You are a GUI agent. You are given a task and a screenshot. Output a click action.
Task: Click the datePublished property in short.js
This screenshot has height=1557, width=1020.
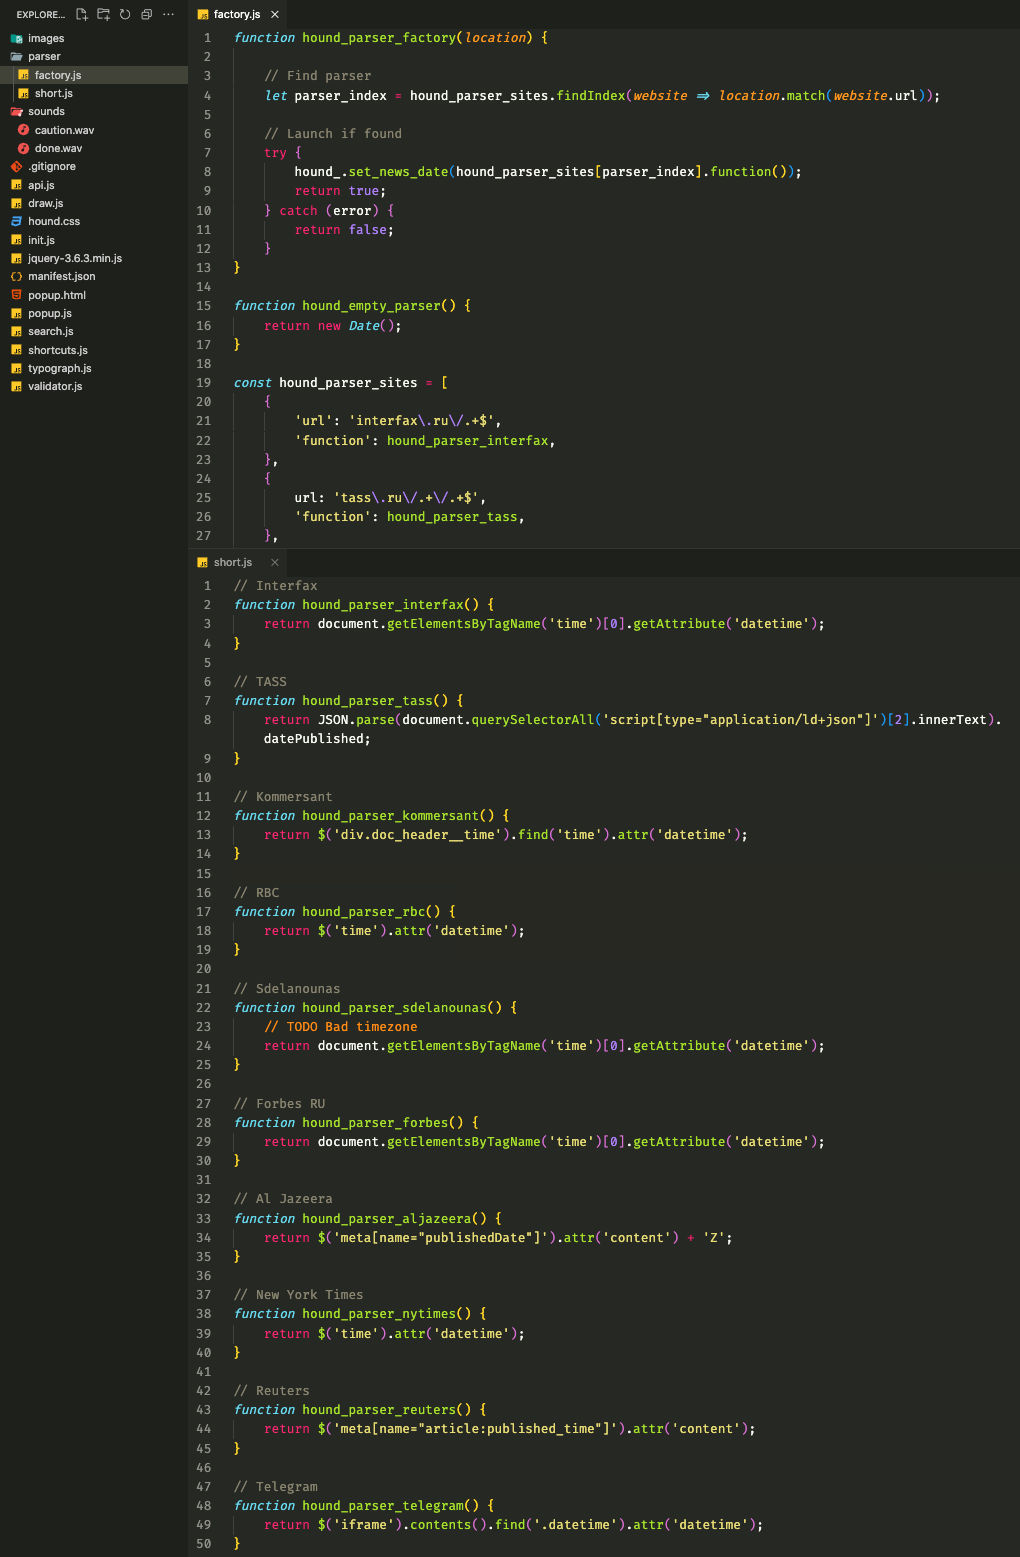coord(314,739)
